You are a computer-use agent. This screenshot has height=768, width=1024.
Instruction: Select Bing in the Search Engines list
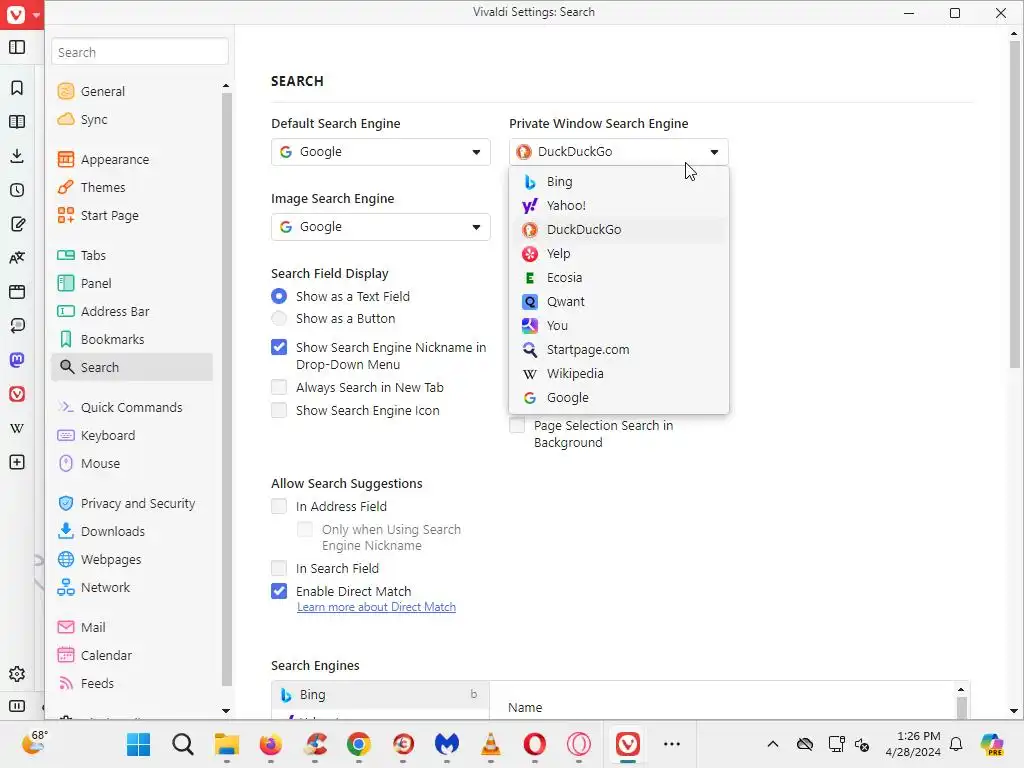(381, 695)
